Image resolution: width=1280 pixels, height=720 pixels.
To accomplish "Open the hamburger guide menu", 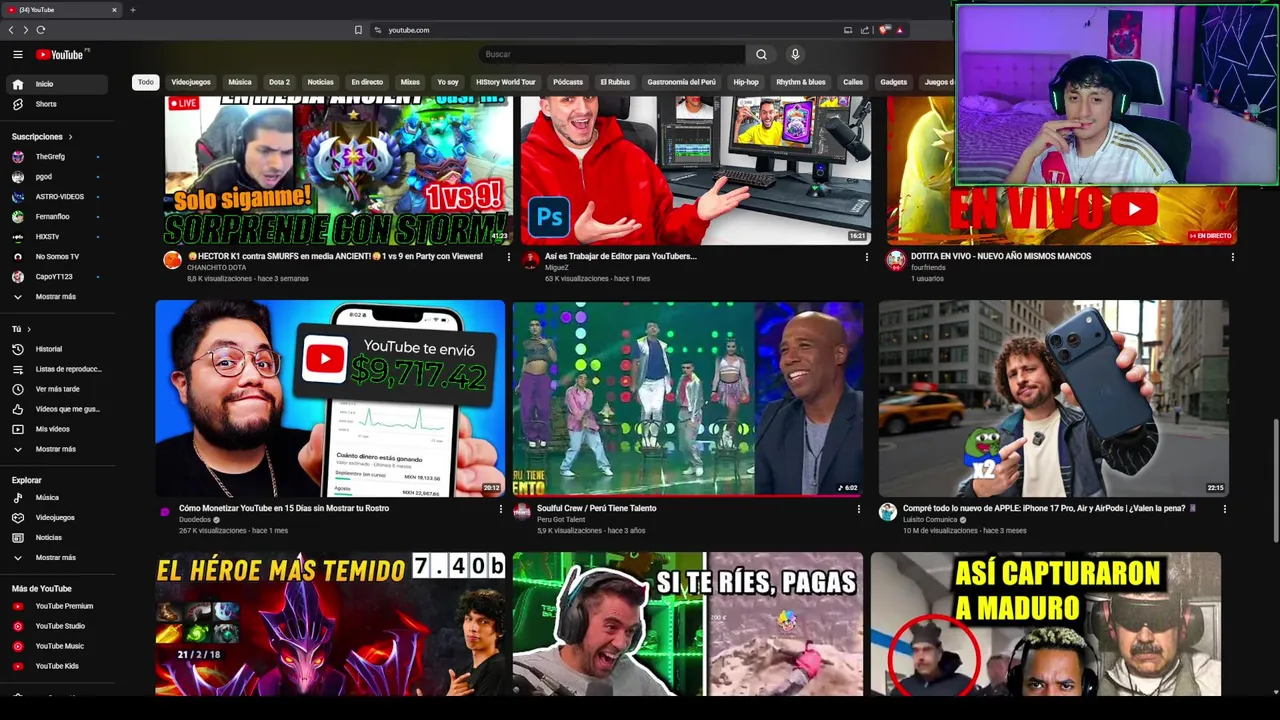I will pyautogui.click(x=18, y=54).
